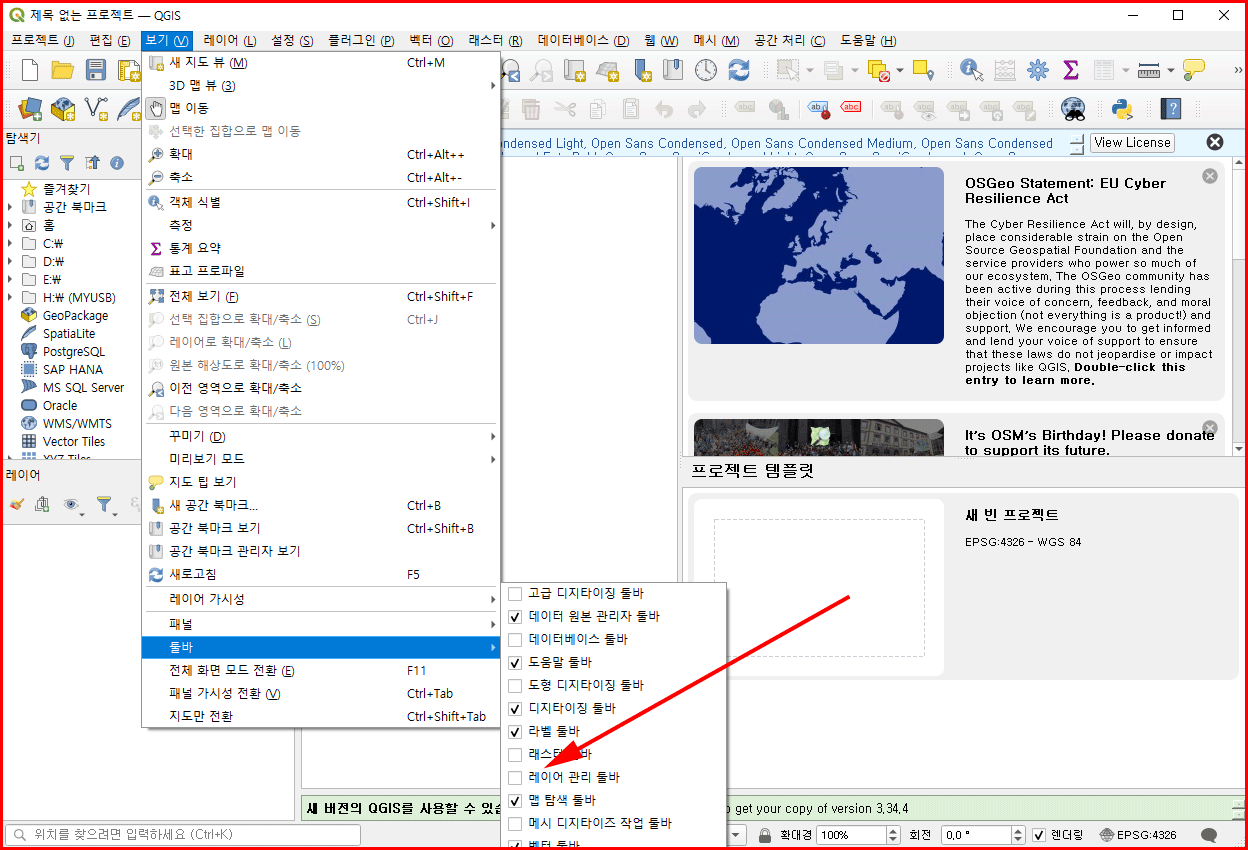The image size is (1248, 850).
Task: Click the toolbar Refresh map icon
Action: (739, 70)
